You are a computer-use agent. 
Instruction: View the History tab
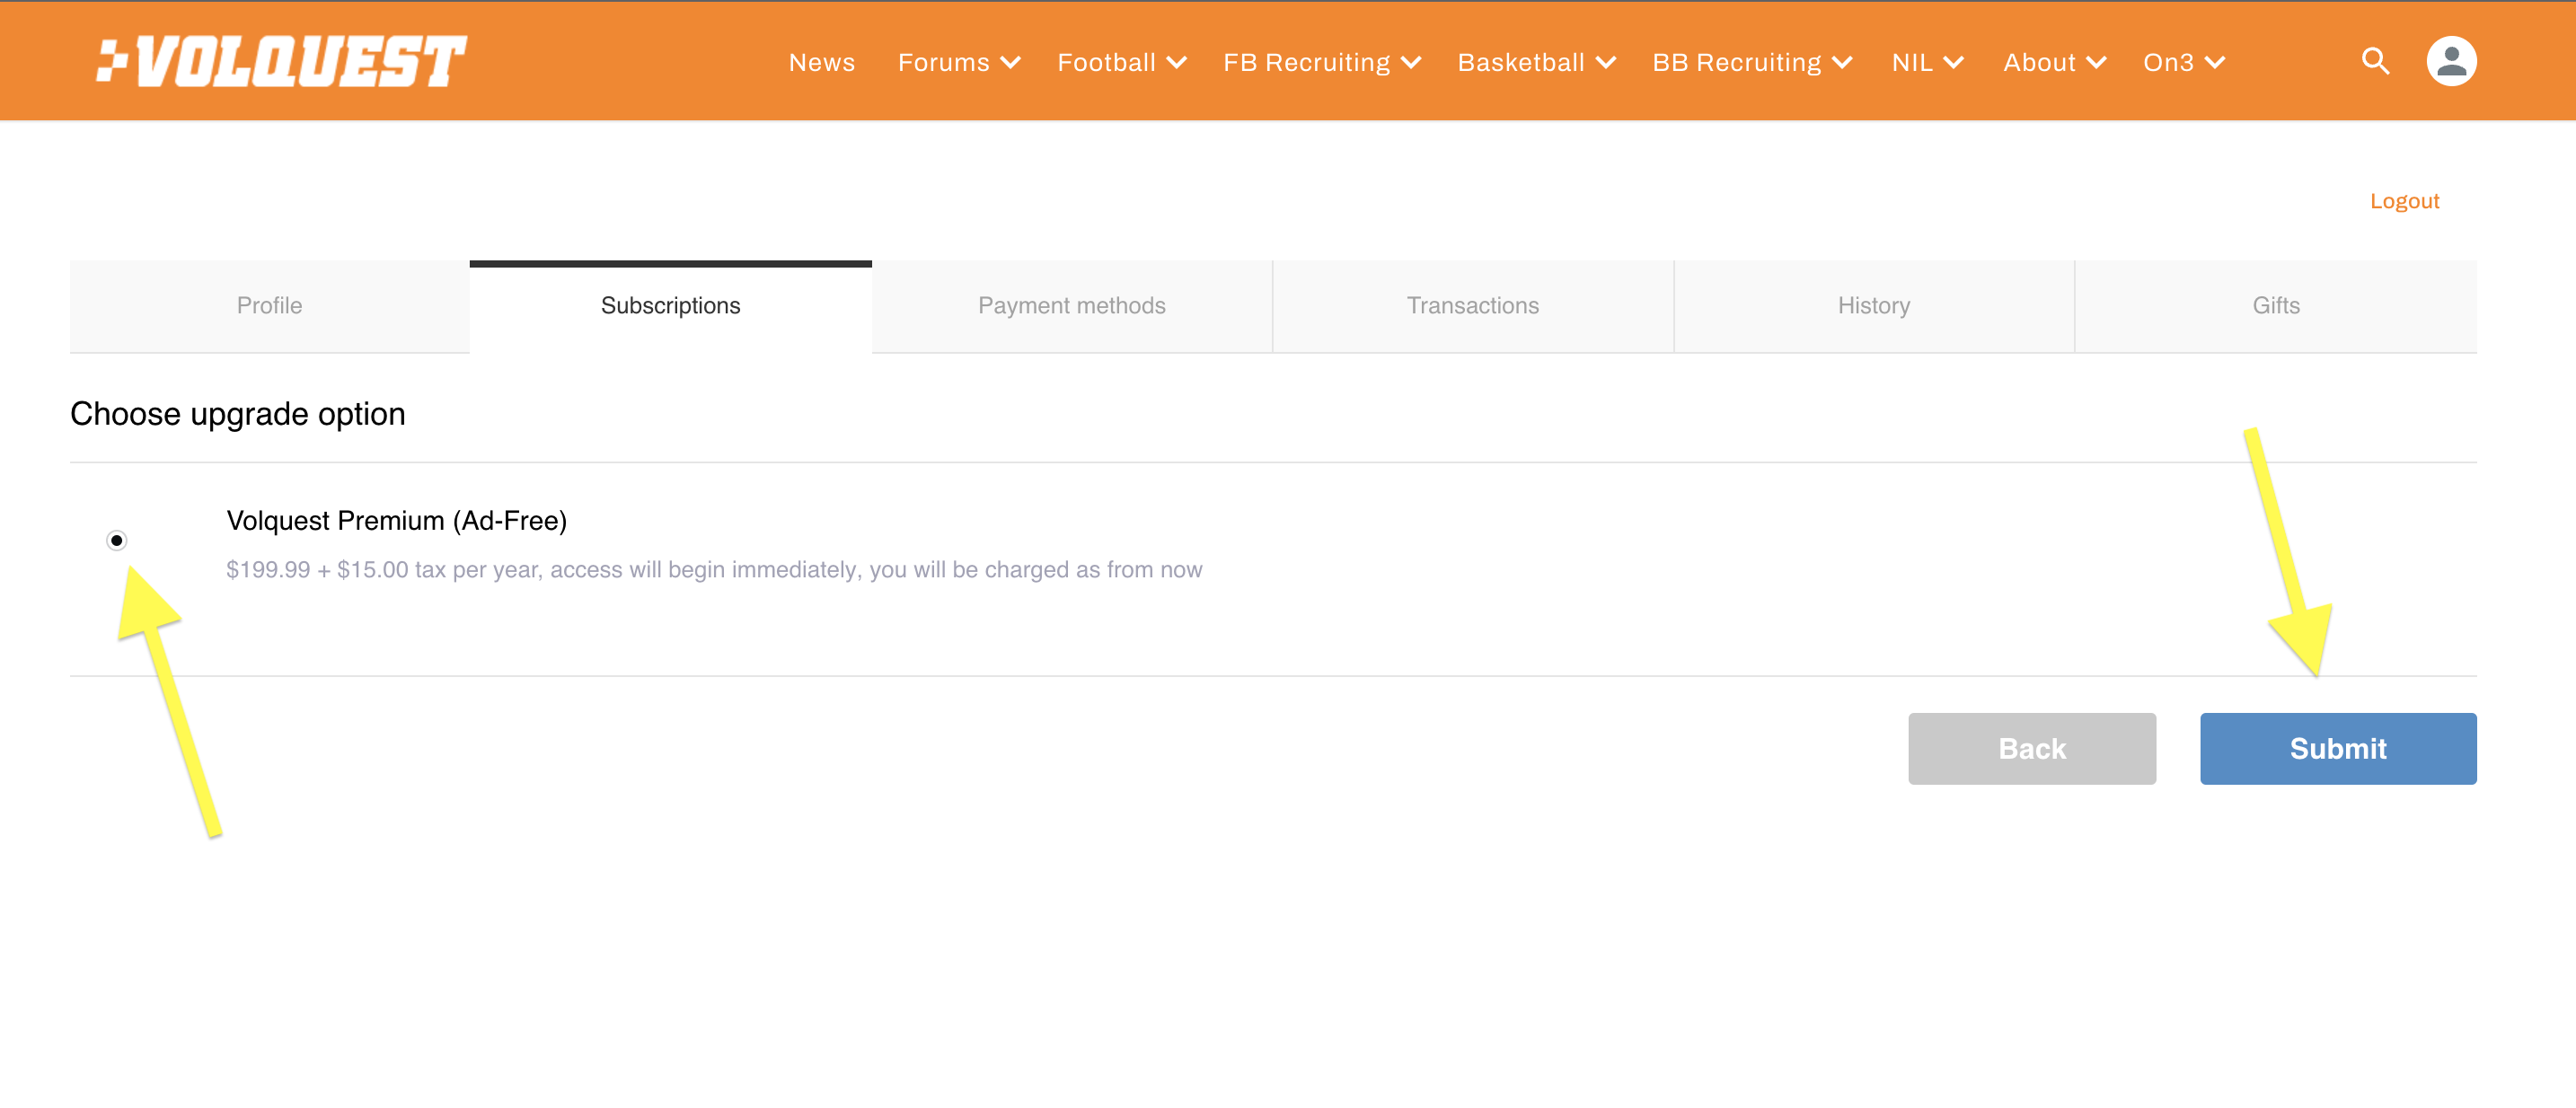click(x=1873, y=306)
